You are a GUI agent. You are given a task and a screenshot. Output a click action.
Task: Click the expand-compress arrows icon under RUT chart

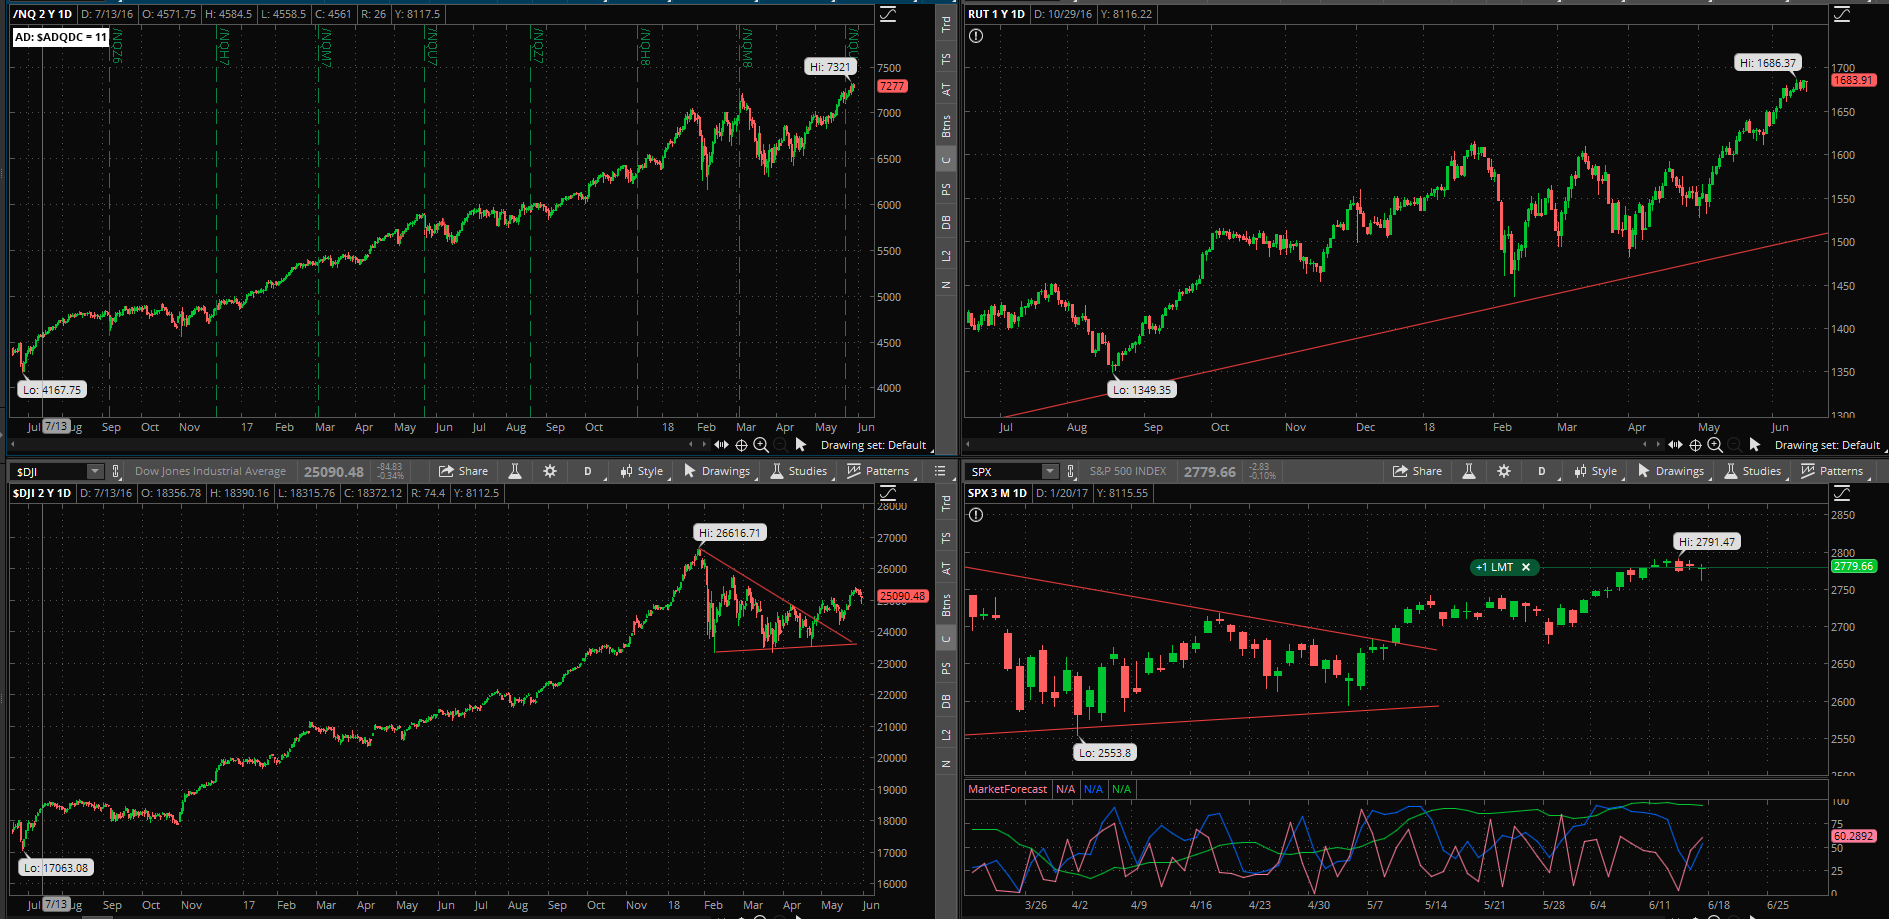(x=1675, y=445)
